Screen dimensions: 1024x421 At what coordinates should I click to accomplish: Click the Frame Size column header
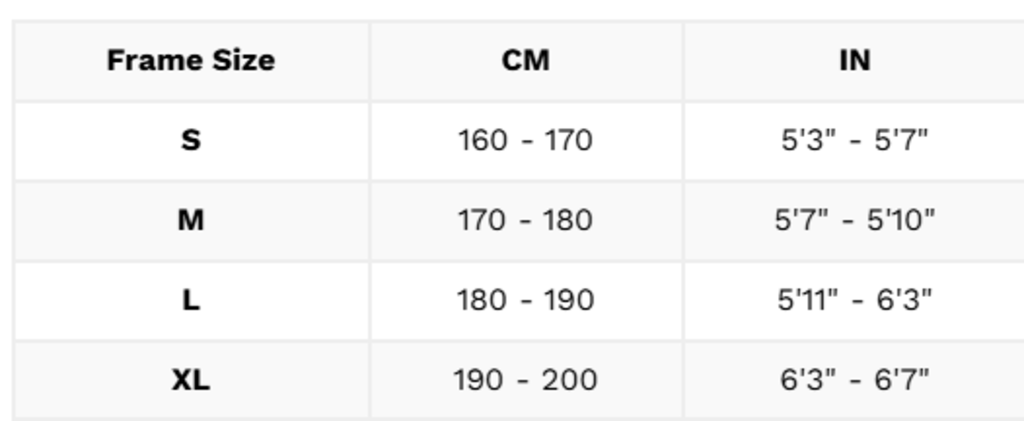pos(190,60)
